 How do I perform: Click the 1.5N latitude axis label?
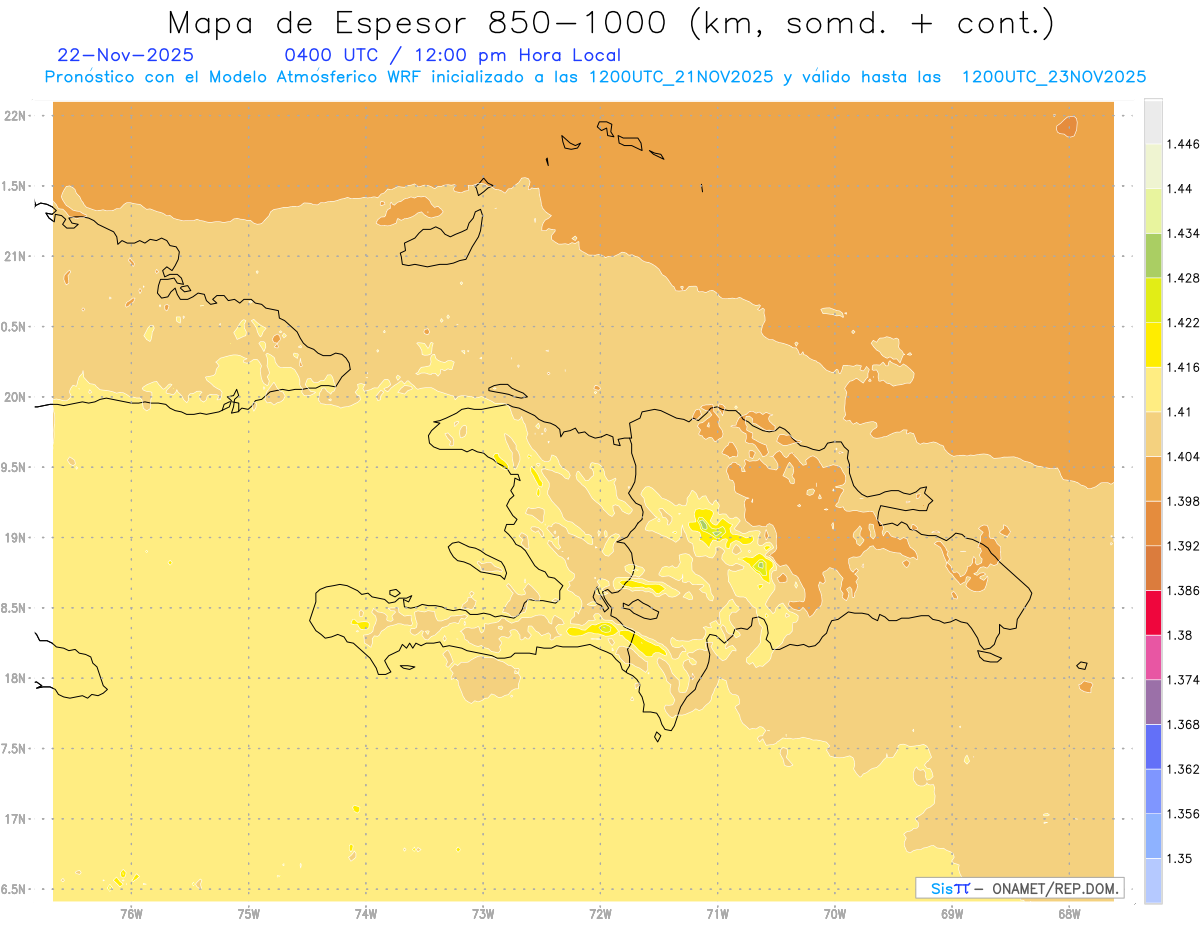click(x=14, y=186)
